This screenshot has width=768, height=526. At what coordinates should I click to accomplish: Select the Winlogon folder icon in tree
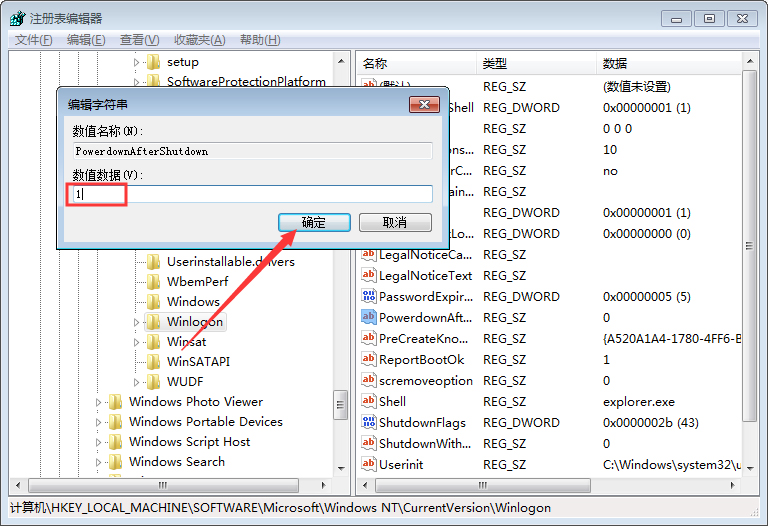[x=153, y=322]
